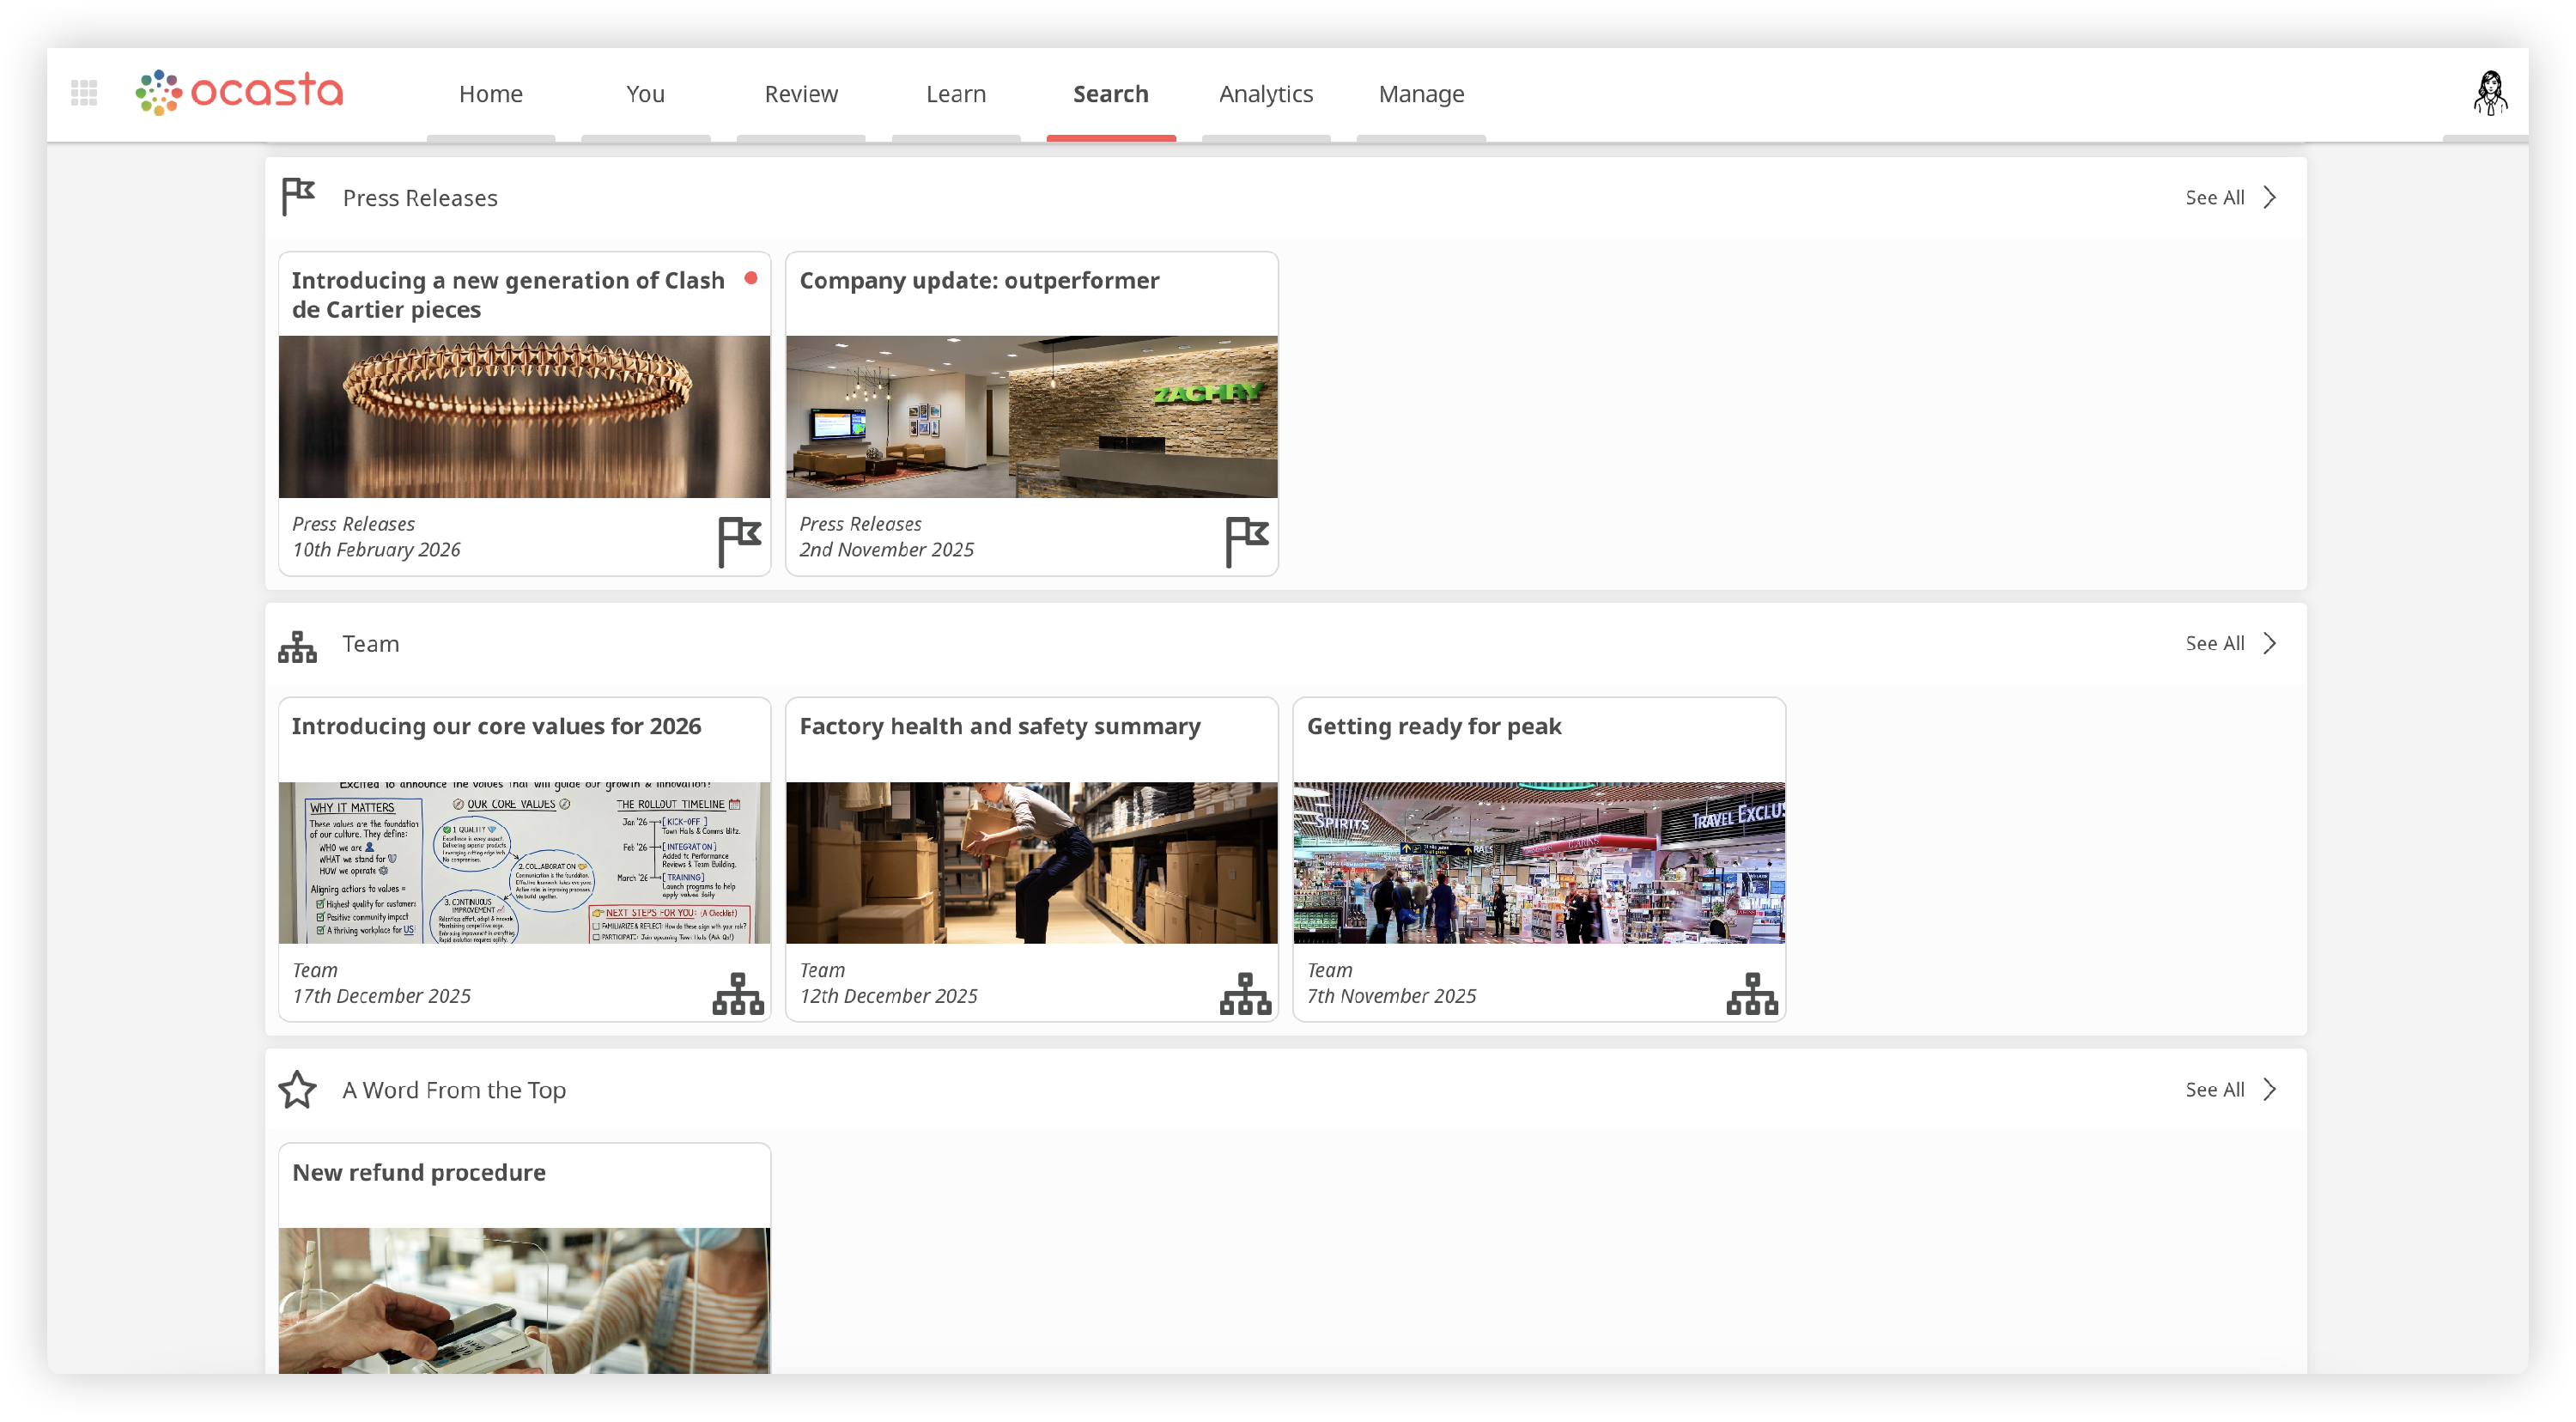Open the Manage tab
The width and height of the screenshot is (2576, 1422).
click(1420, 94)
